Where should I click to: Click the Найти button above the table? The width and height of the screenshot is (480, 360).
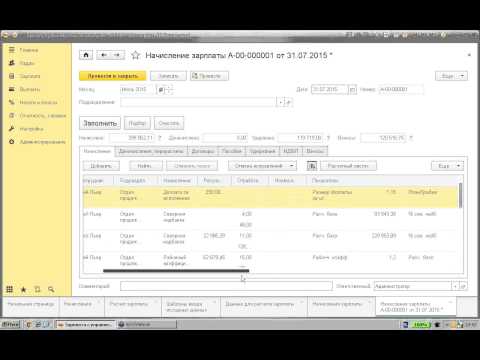[x=146, y=166]
